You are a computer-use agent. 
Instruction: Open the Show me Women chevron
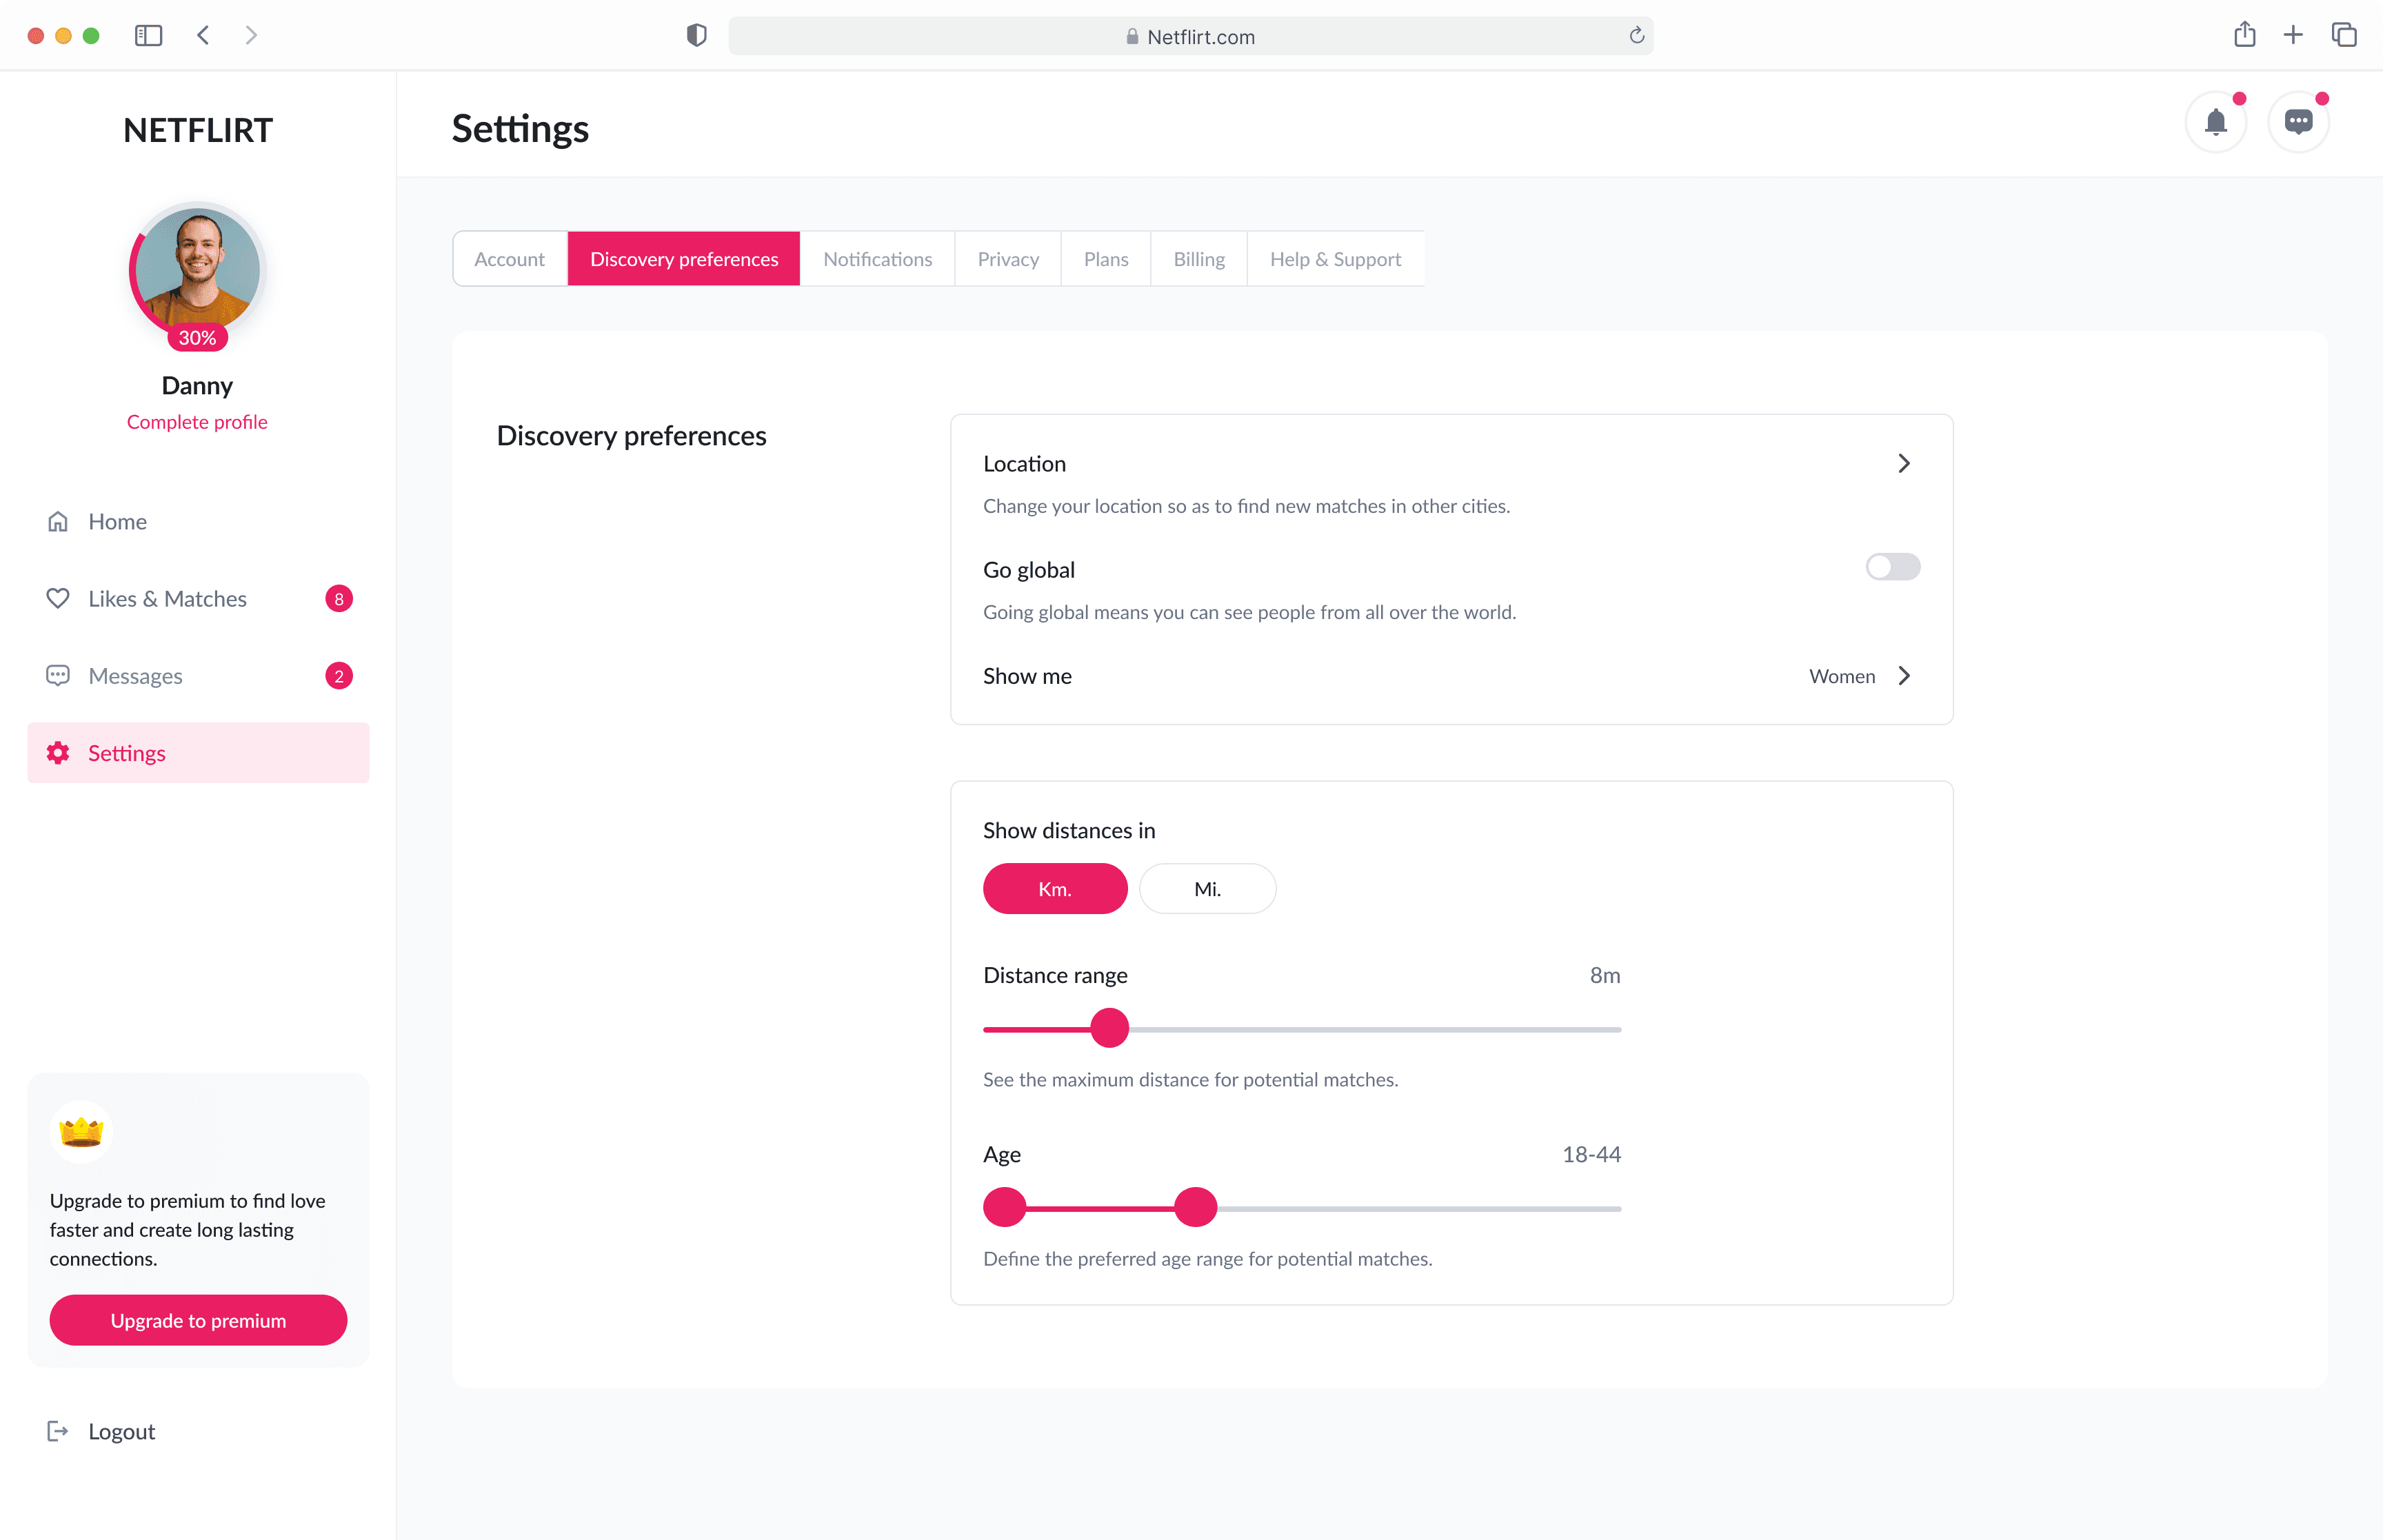point(1903,675)
